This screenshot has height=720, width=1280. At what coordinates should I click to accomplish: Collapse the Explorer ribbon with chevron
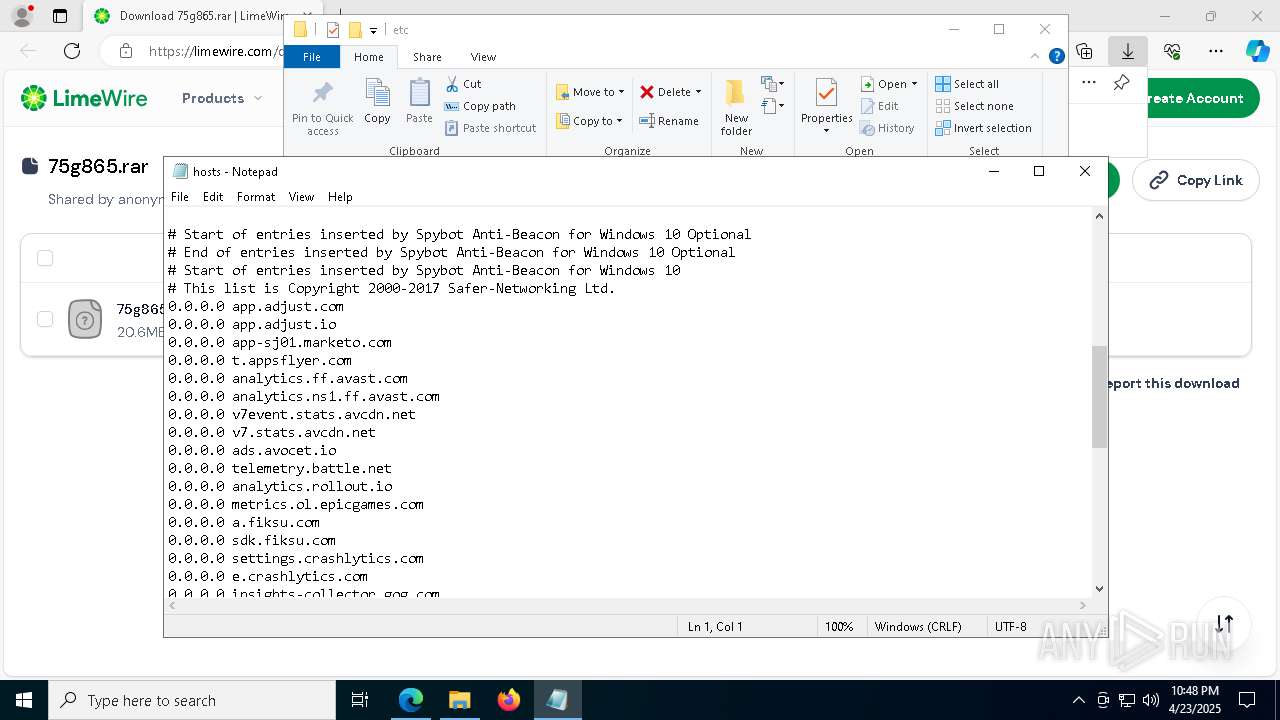coord(1036,57)
